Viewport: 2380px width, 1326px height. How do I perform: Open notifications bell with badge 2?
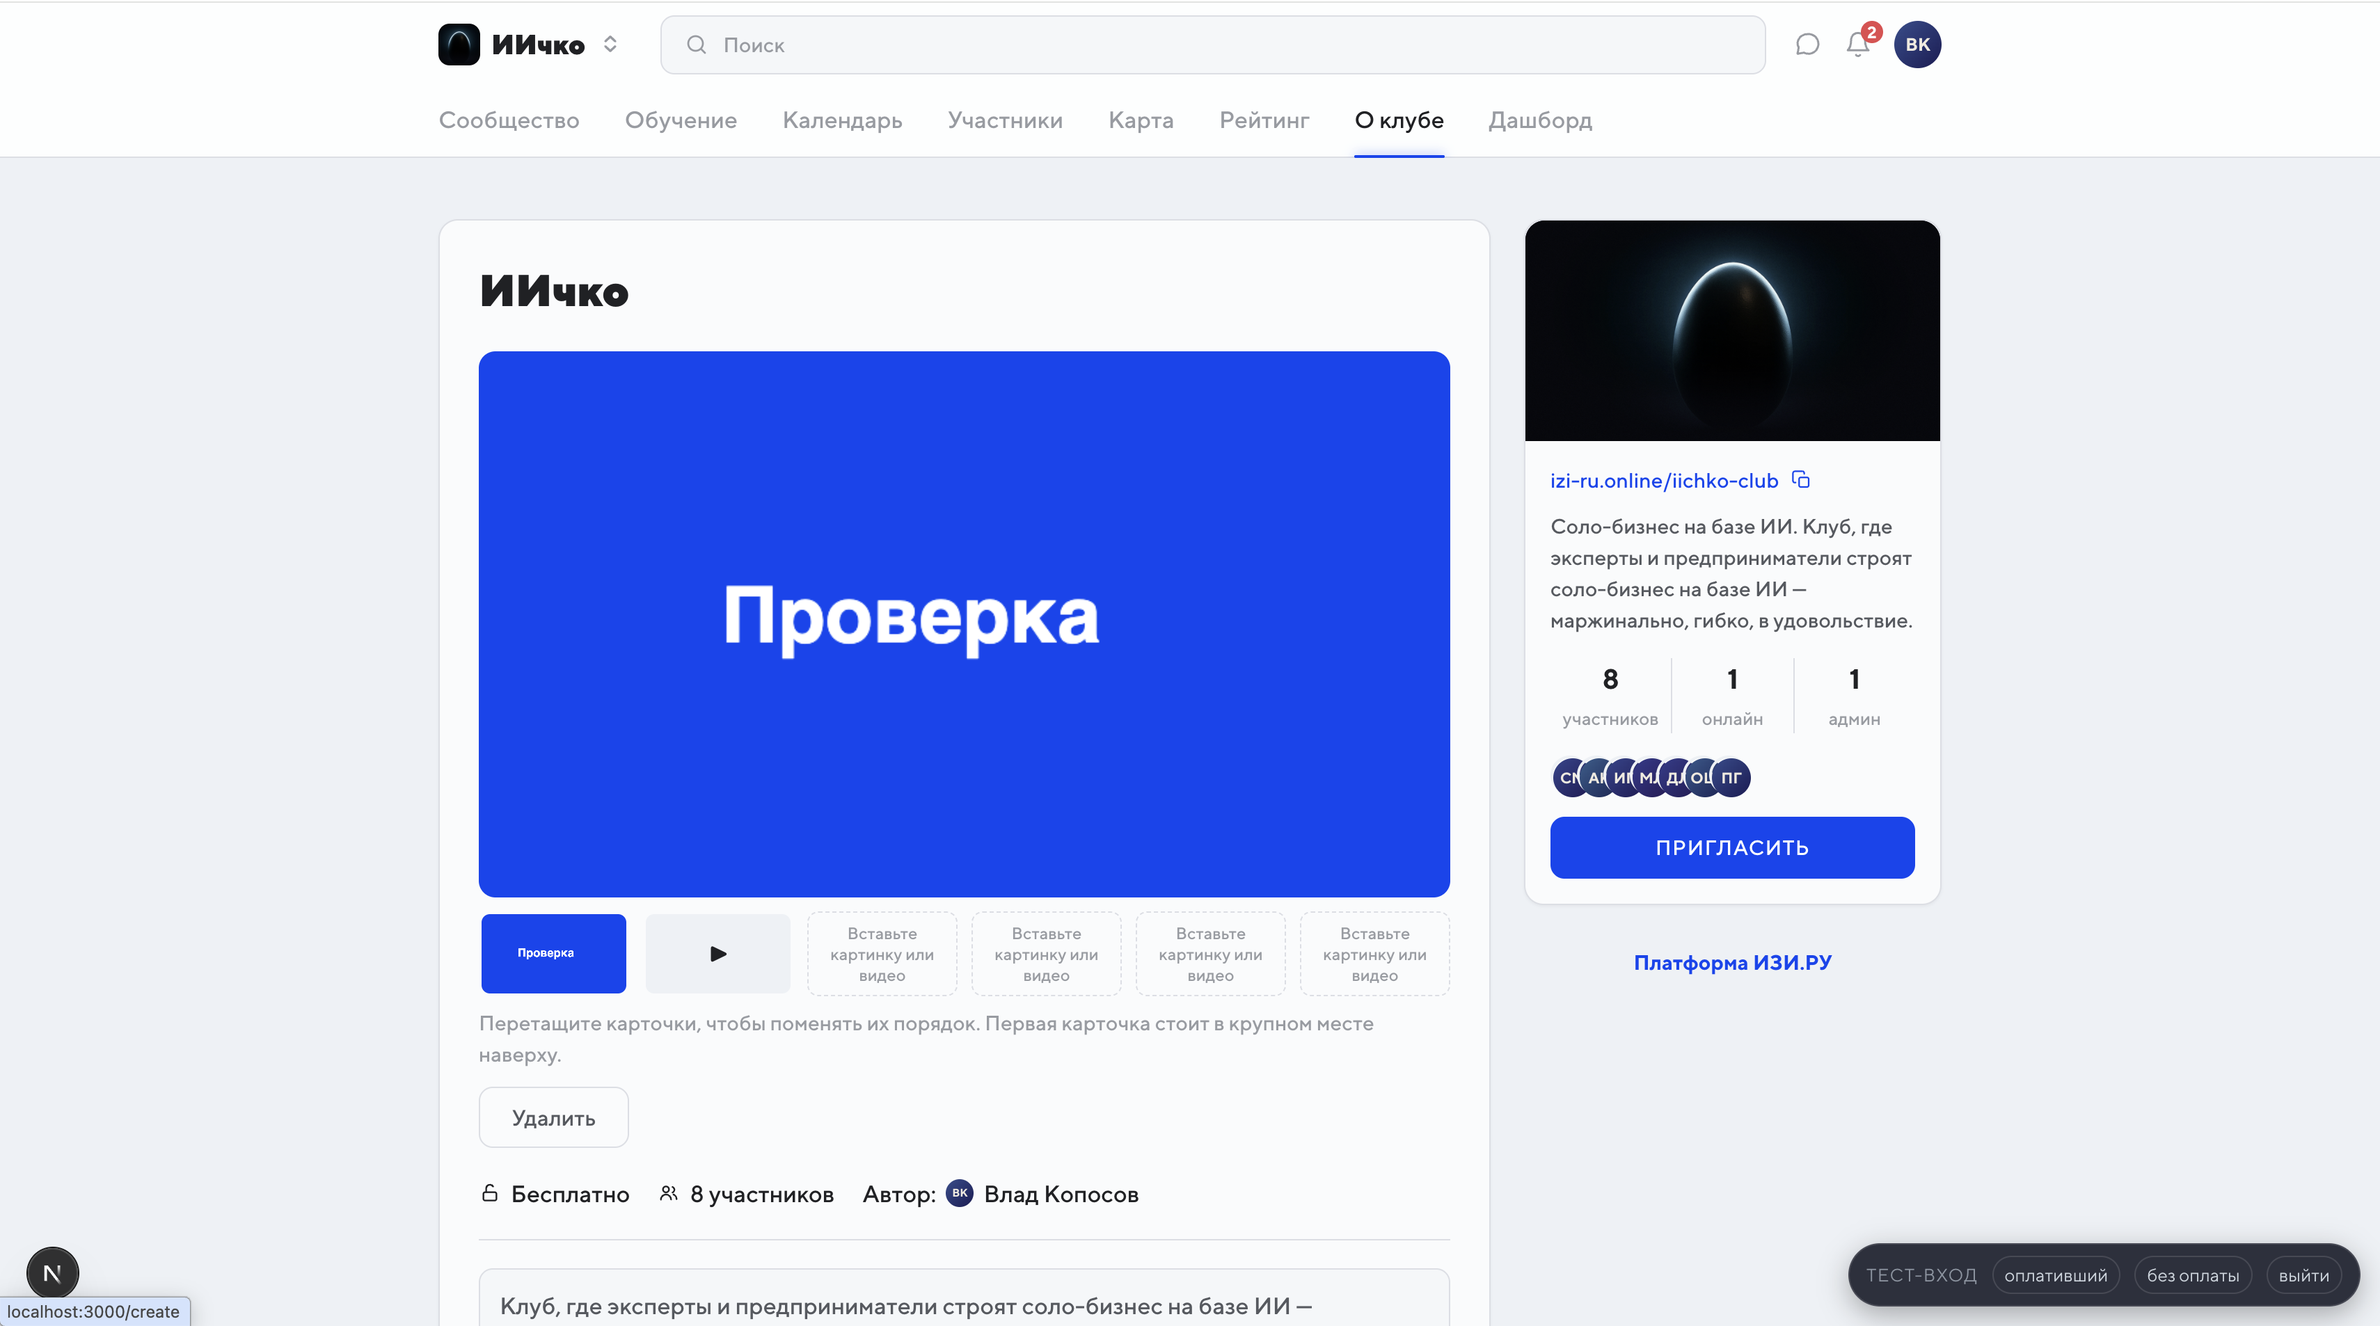1859,44
